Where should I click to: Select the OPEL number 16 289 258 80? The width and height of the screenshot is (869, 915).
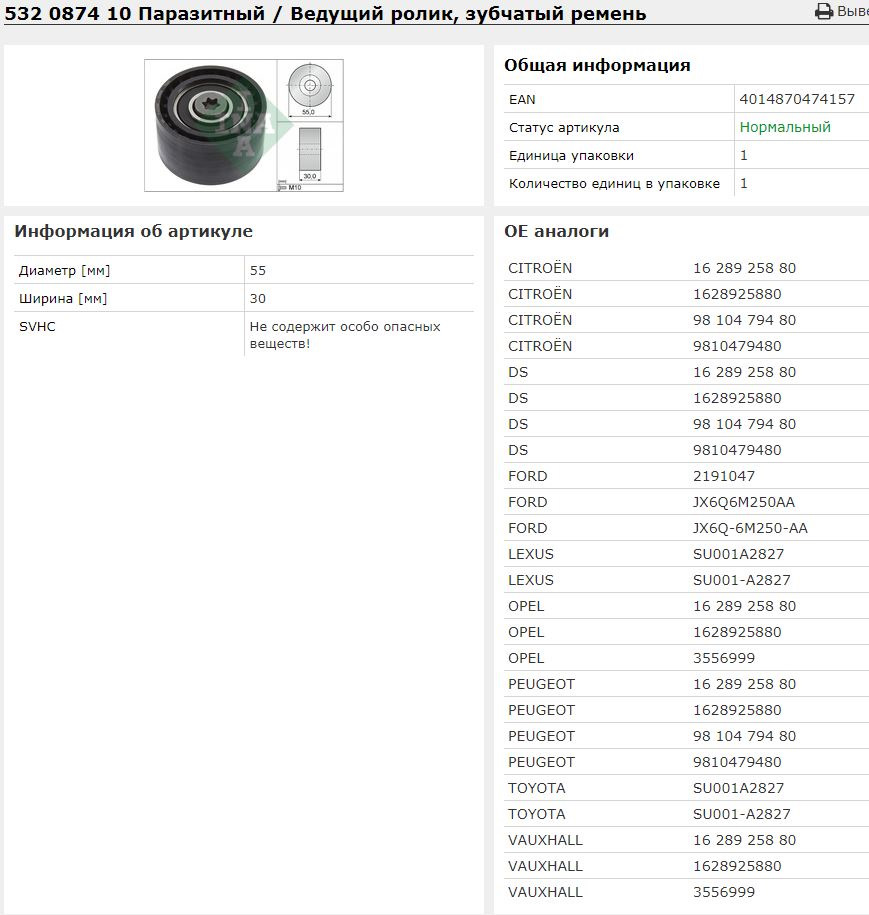pyautogui.click(x=744, y=606)
